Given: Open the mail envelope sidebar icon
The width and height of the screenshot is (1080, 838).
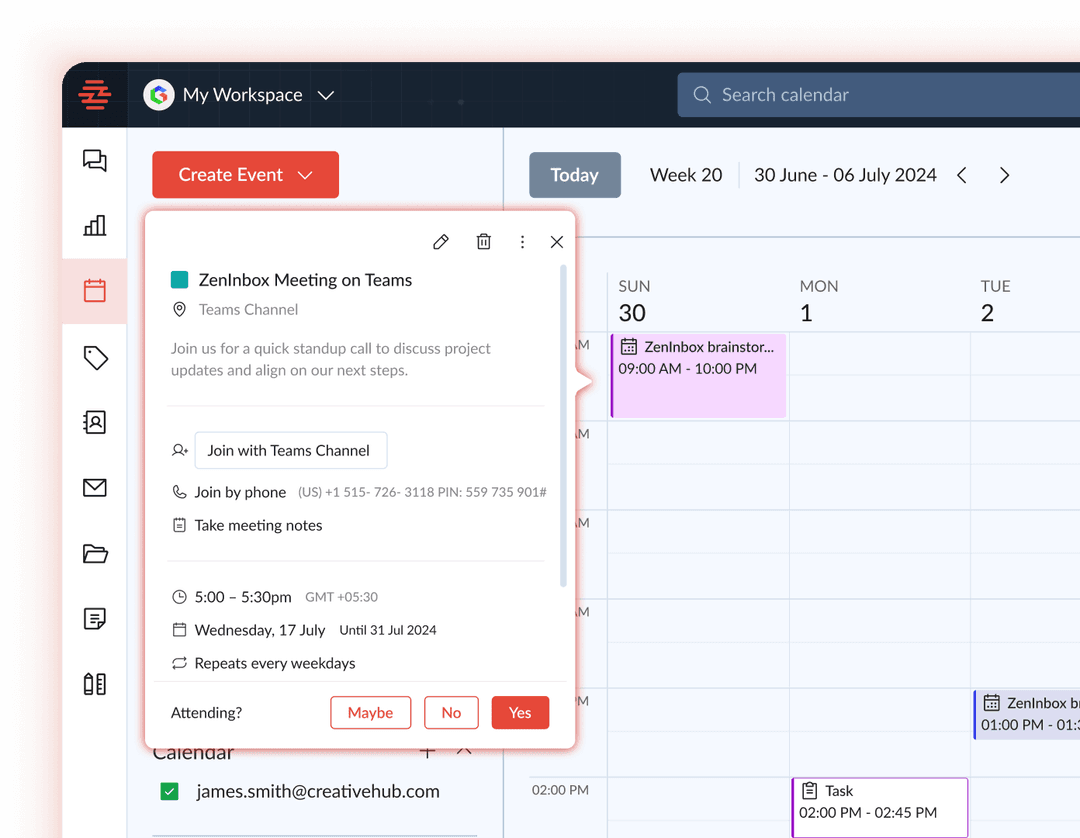Looking at the screenshot, I should (94, 488).
